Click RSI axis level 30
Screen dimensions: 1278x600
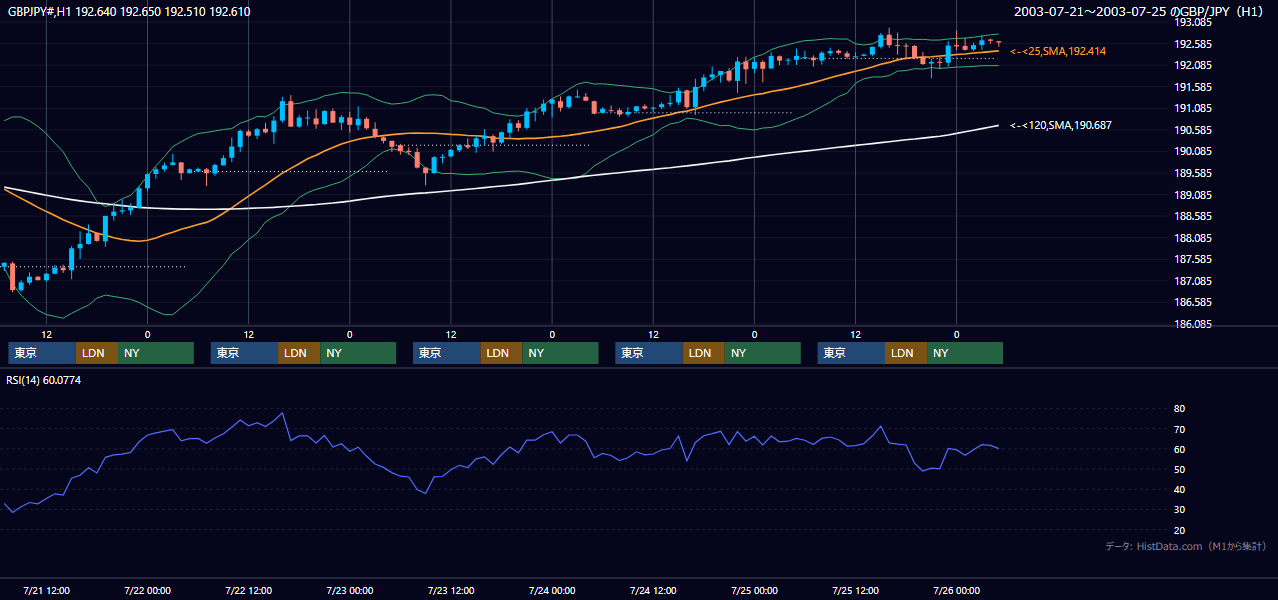(x=1180, y=510)
